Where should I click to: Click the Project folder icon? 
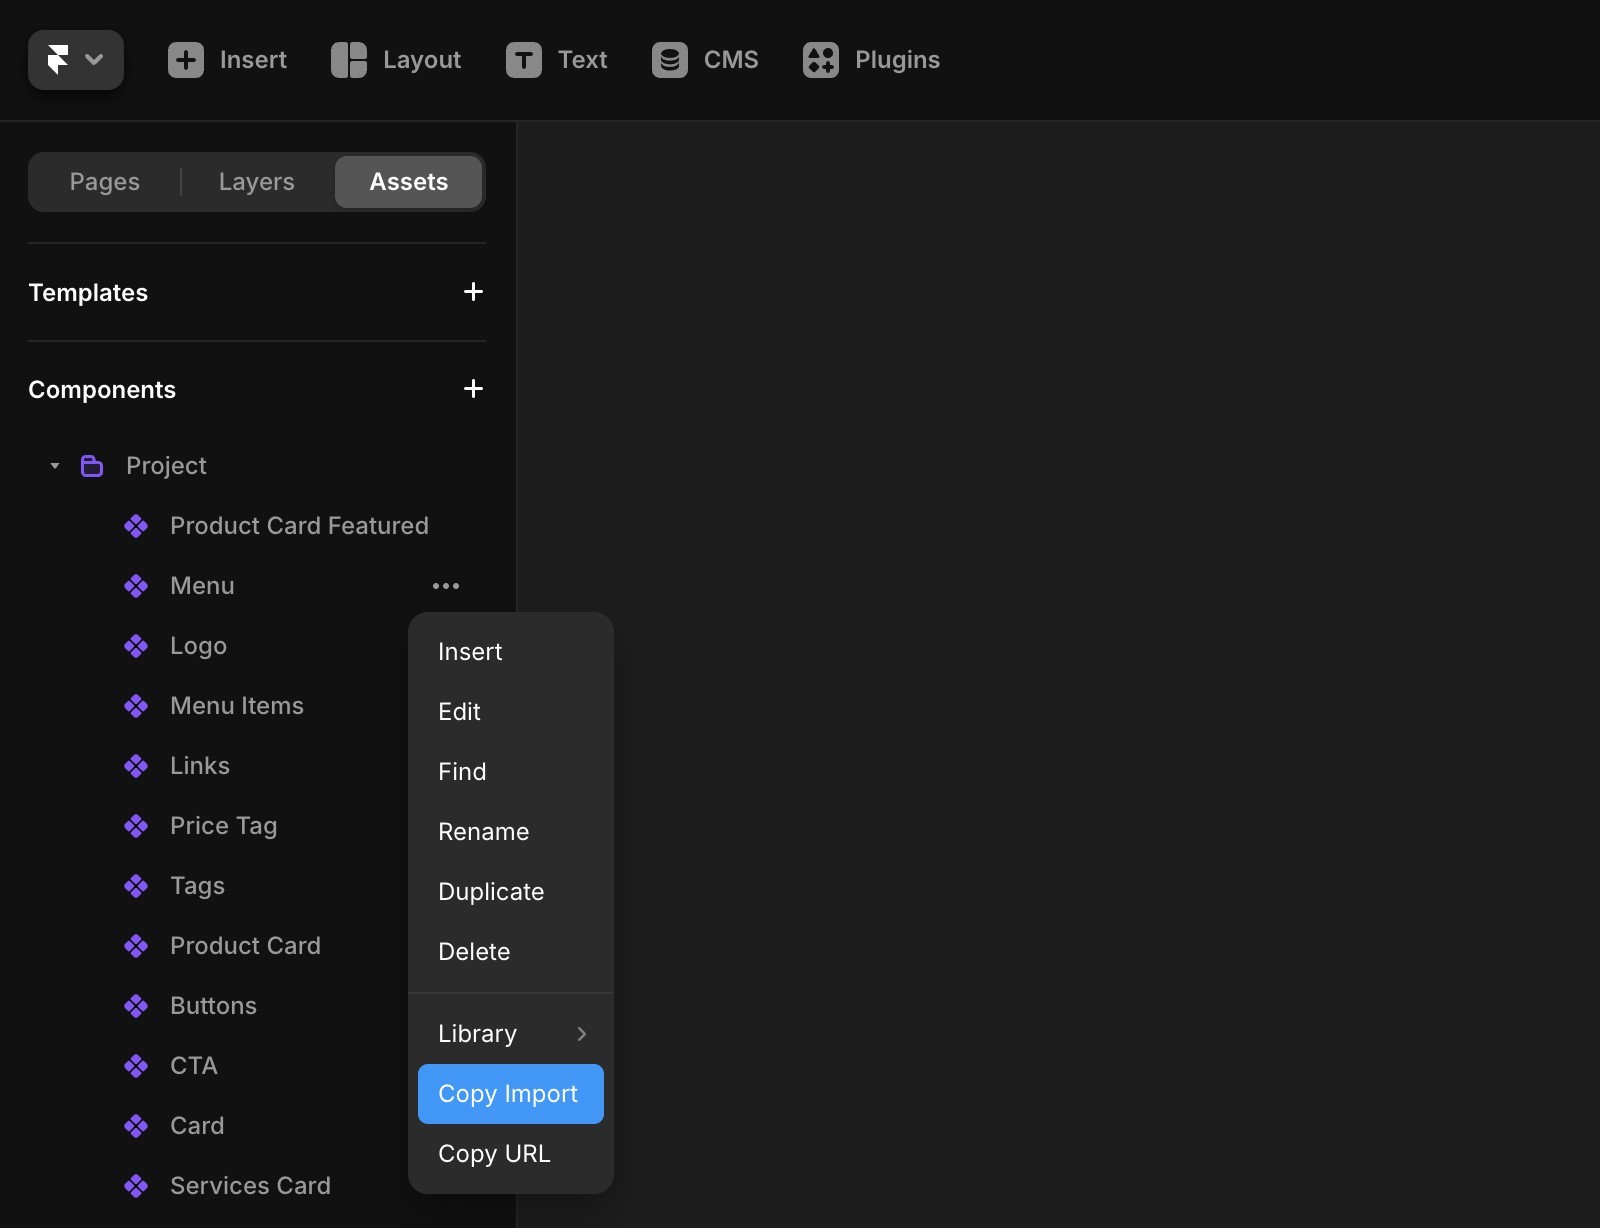point(92,466)
